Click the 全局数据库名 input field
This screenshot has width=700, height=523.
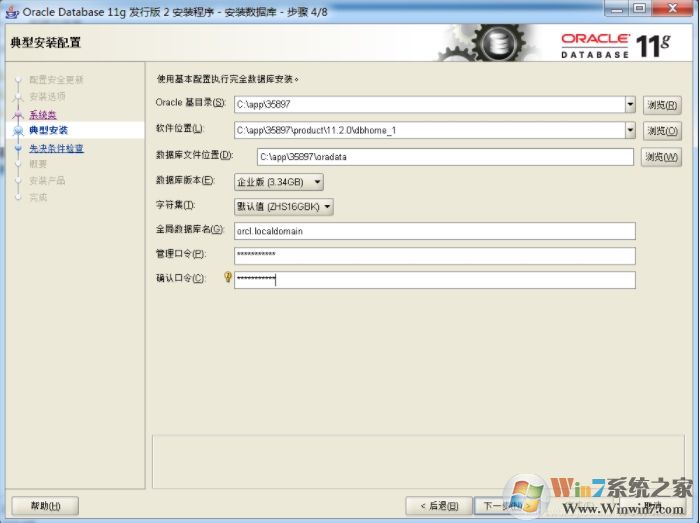[434, 231]
